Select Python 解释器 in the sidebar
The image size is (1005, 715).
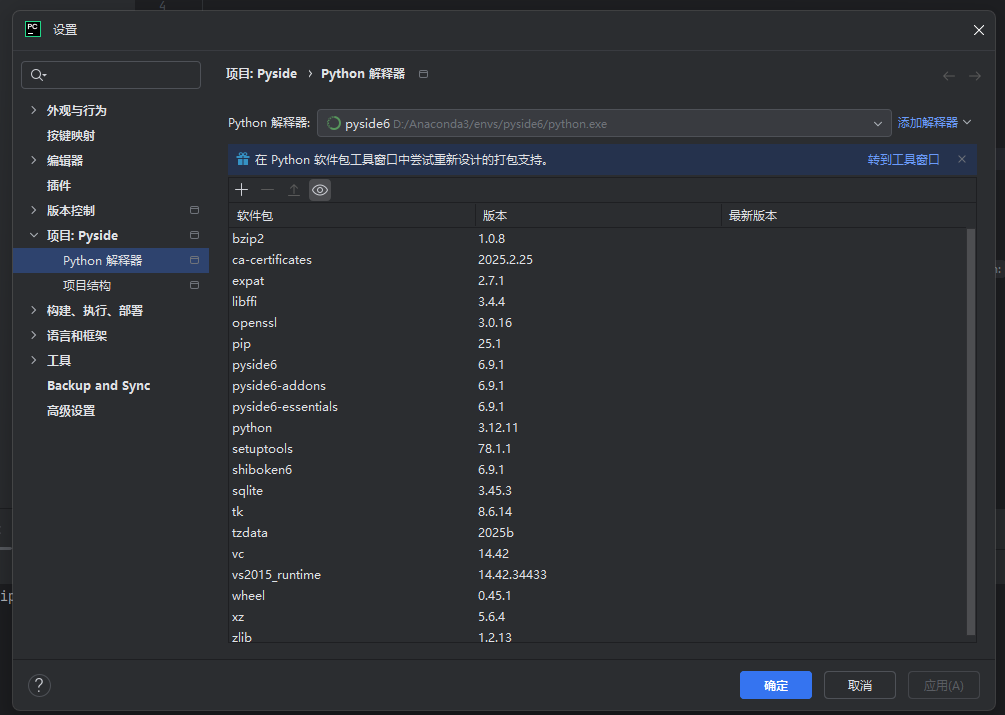(111, 260)
